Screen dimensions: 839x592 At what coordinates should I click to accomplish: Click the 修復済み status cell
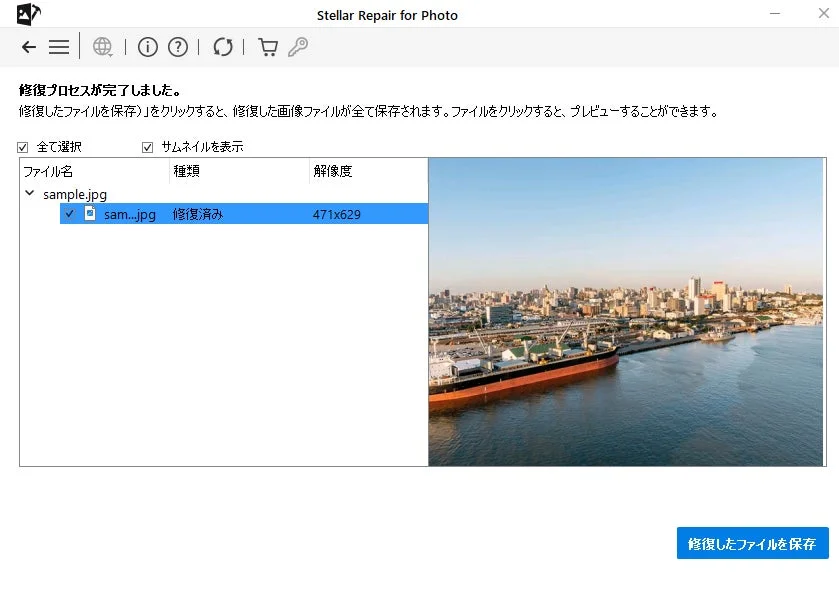pos(197,214)
